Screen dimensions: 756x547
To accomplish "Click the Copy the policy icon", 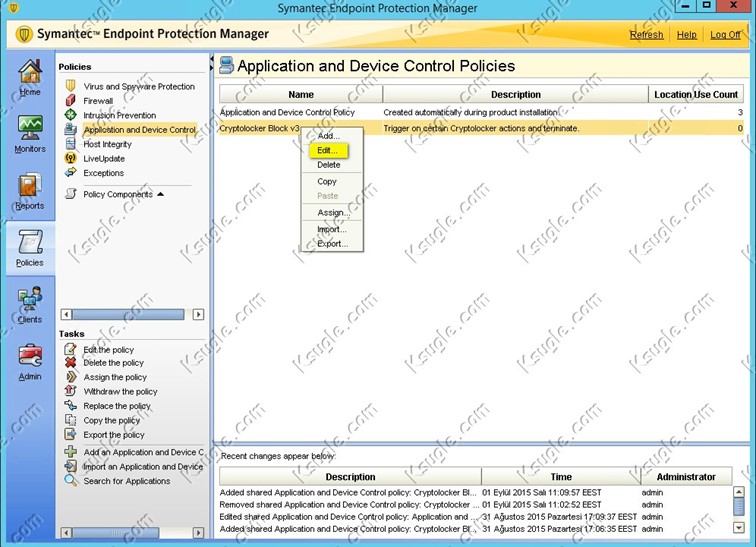I will click(x=70, y=420).
